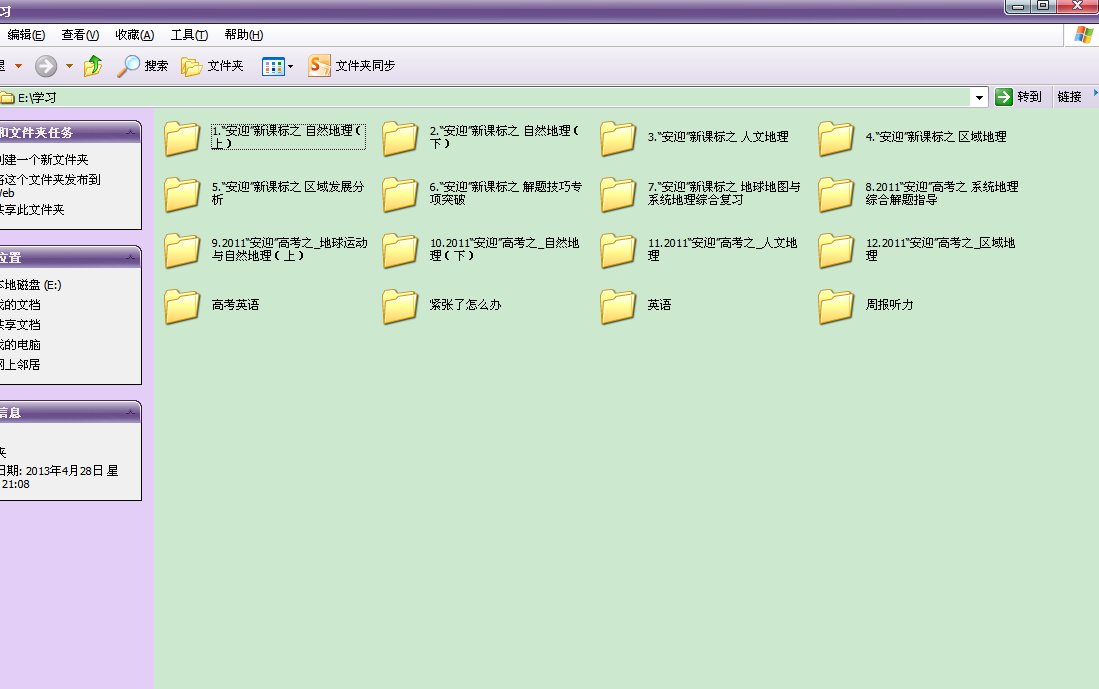Select the 3."安迎"新课标之 人文地理 folder
Viewport: 1099px width, 689px height.
[618, 138]
